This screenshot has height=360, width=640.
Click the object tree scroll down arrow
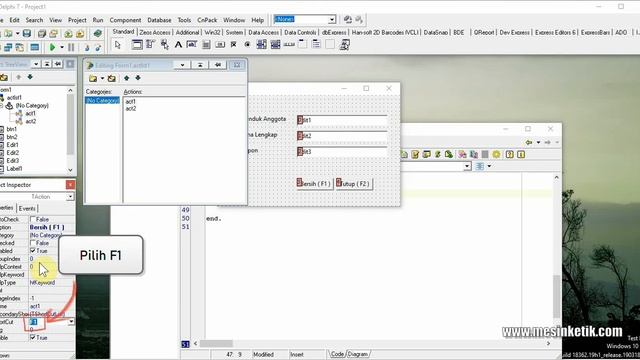coord(70,170)
